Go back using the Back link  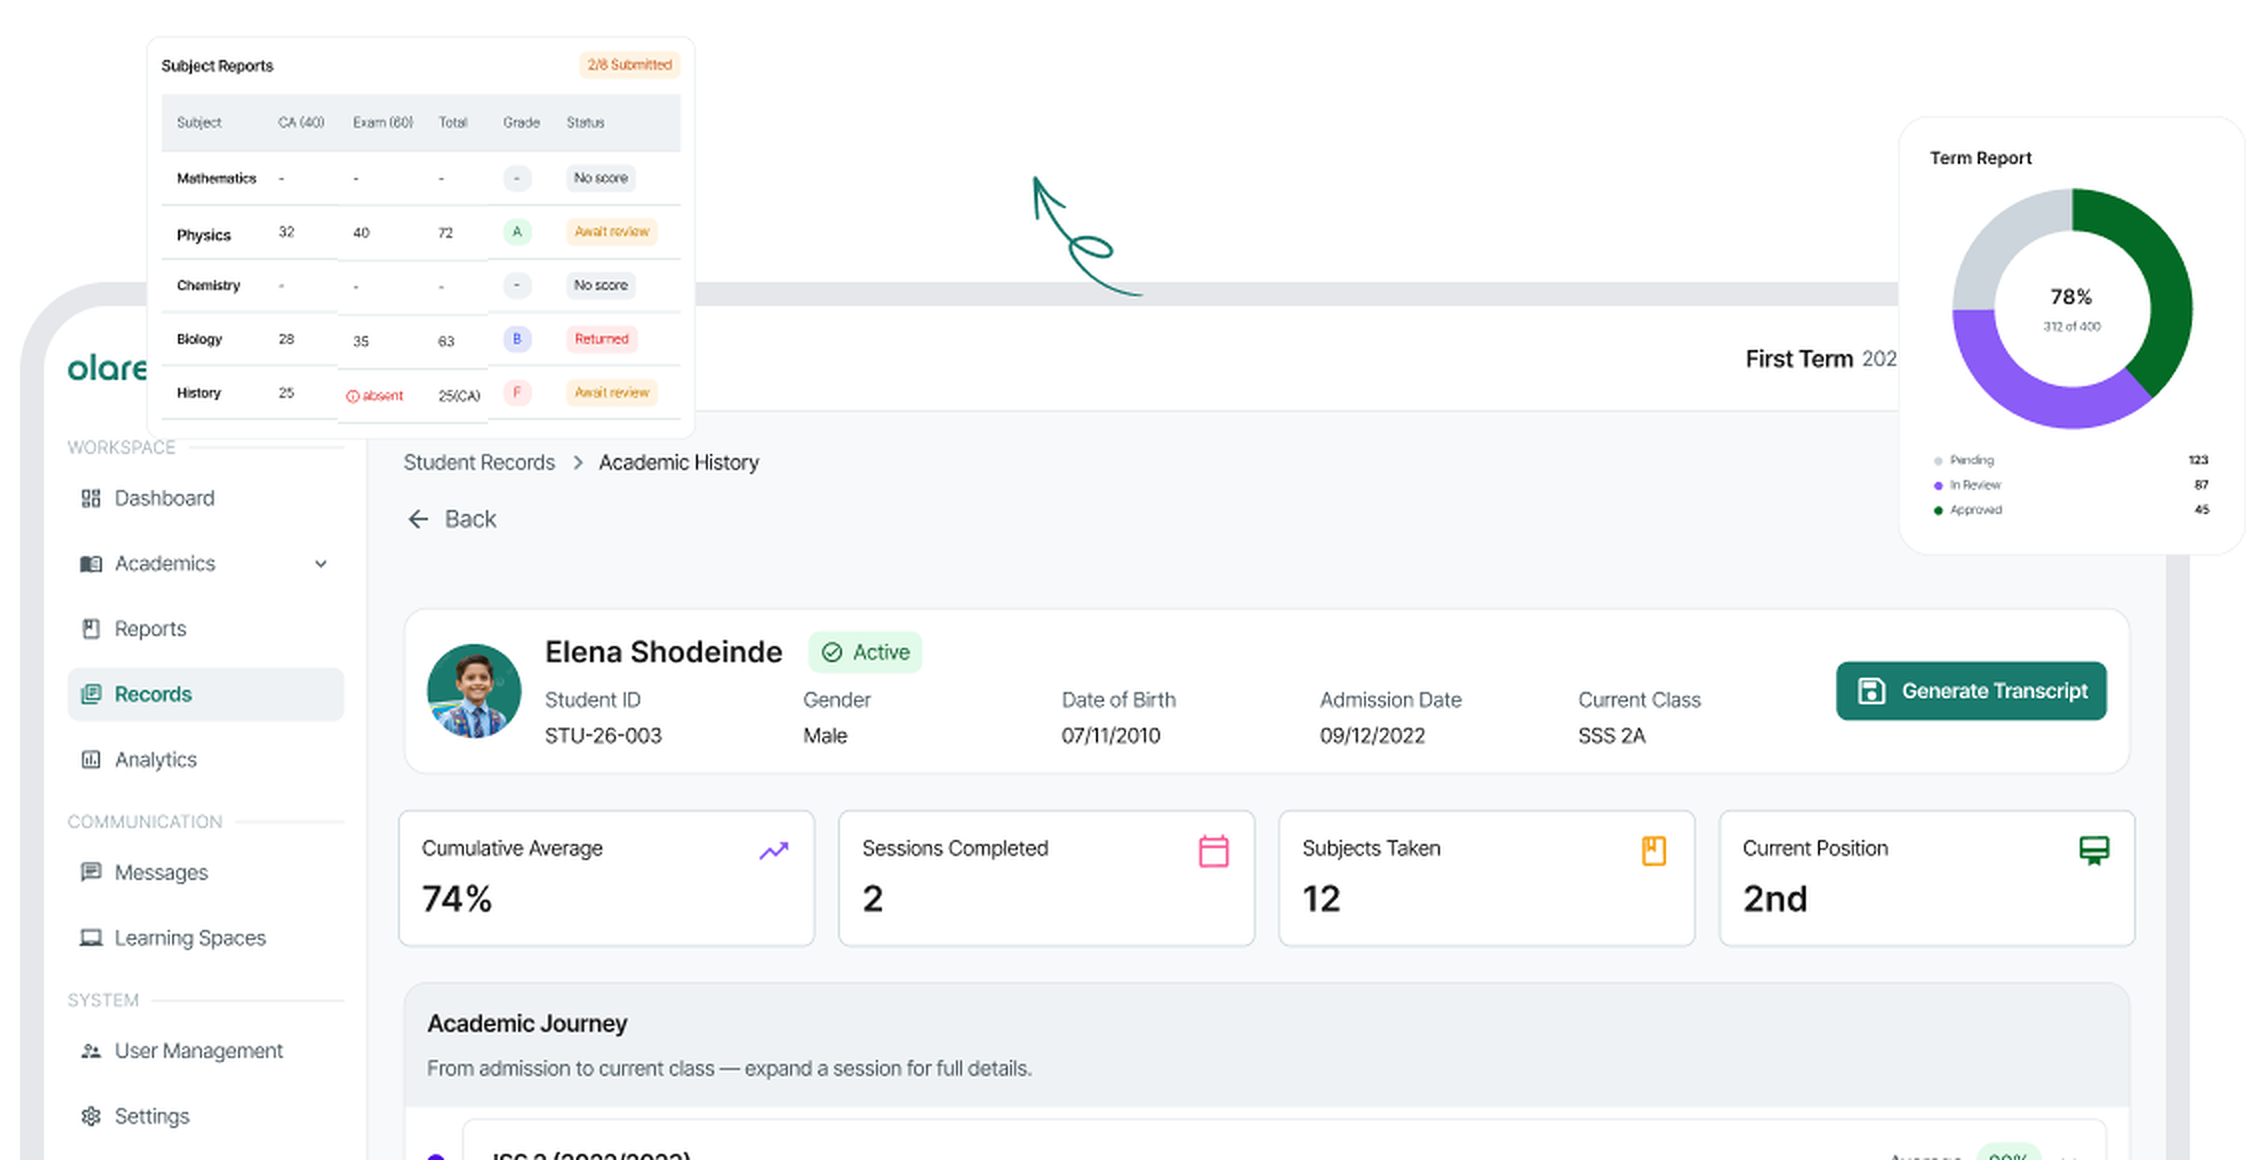pyautogui.click(x=452, y=519)
